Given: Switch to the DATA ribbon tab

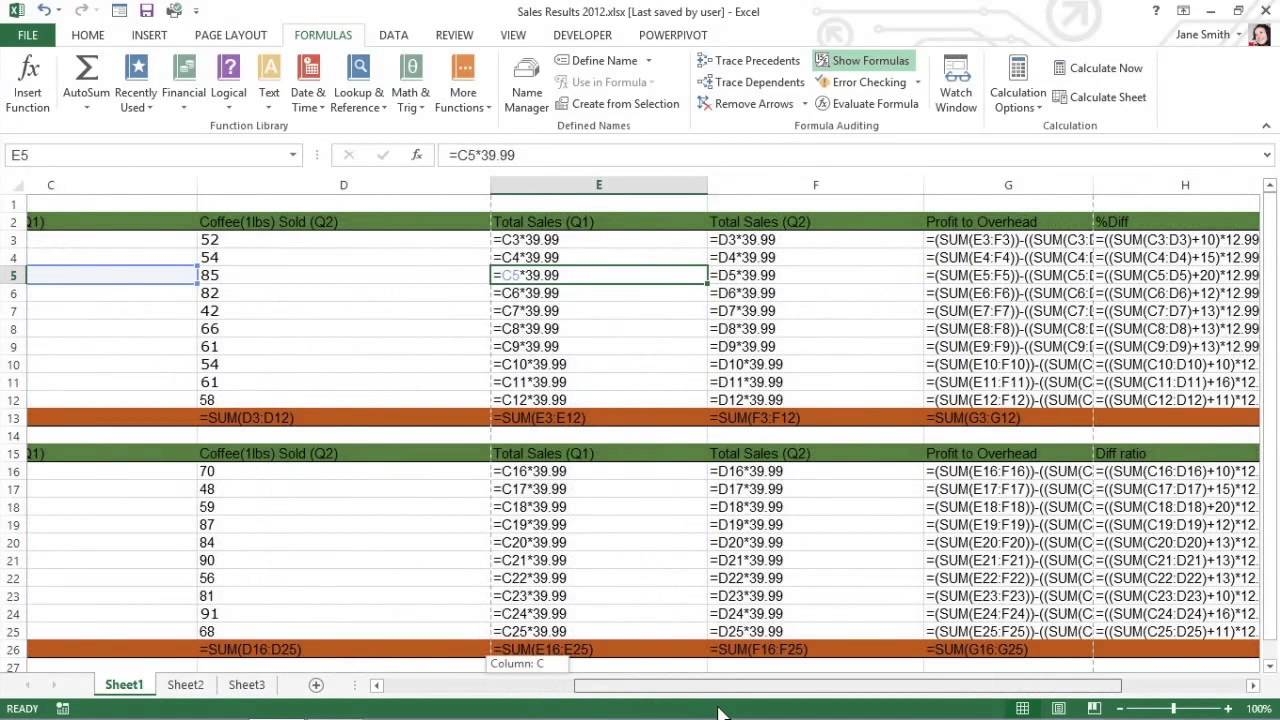Looking at the screenshot, I should (x=393, y=35).
